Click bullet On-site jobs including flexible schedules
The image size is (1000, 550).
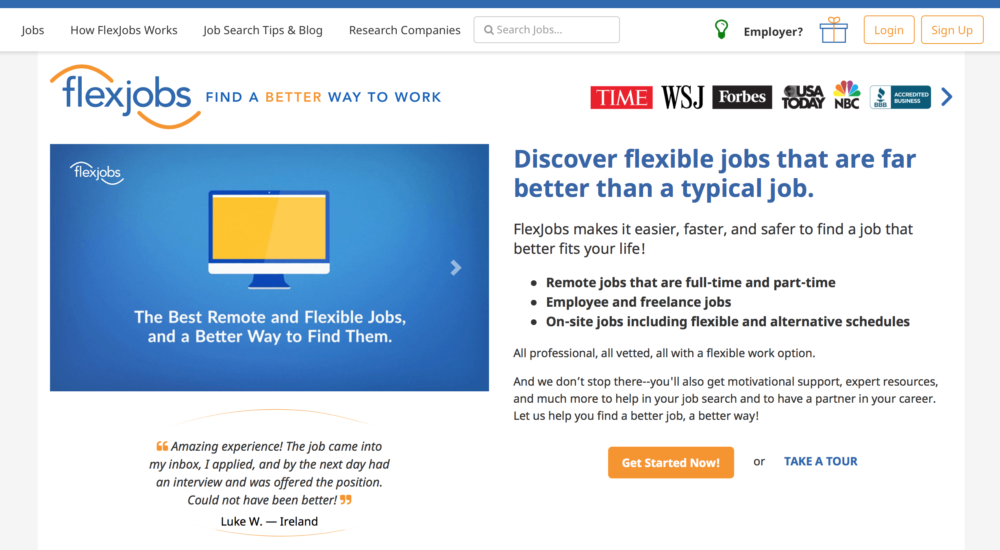pyautogui.click(x=728, y=322)
